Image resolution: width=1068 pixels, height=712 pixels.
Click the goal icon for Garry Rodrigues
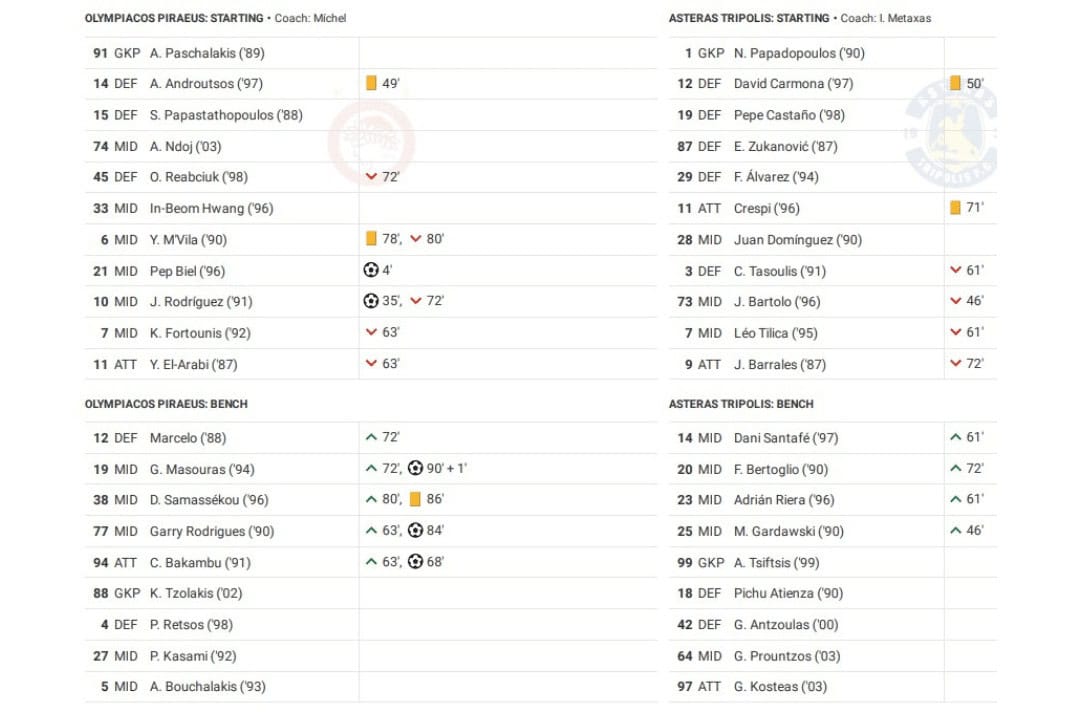point(415,530)
